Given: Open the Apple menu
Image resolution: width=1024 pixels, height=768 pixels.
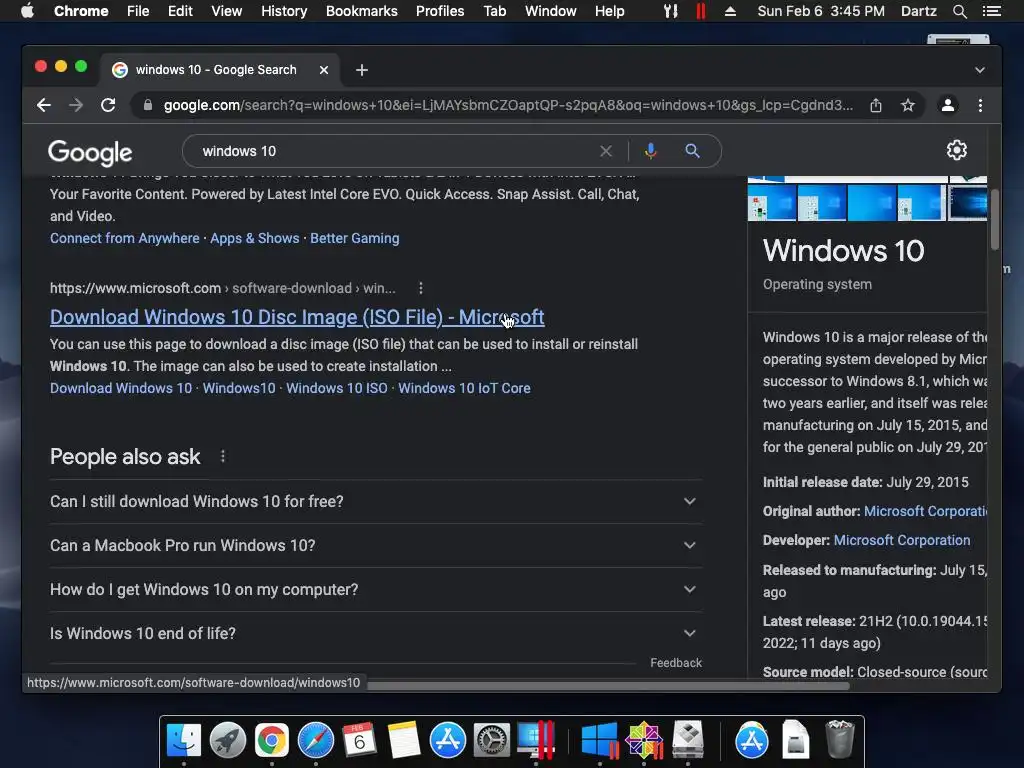Looking at the screenshot, I should [27, 11].
